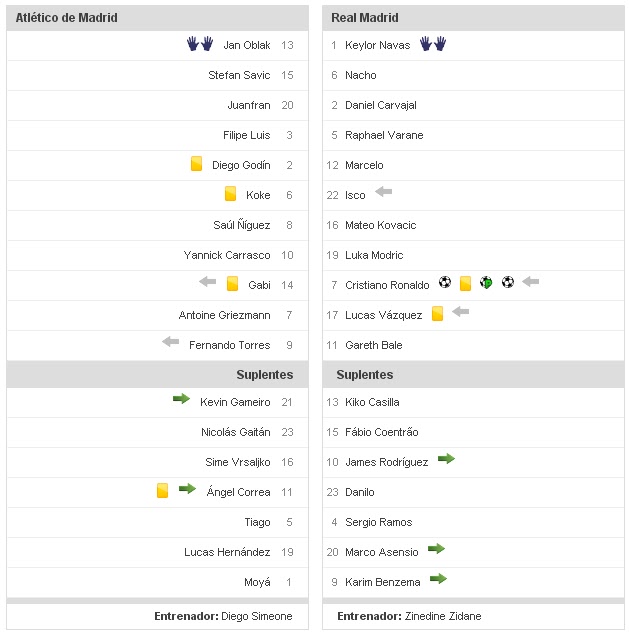Screen dimensions: 629x636
Task: Click the substituted-off arrow next to Gabi
Action: pos(207,283)
